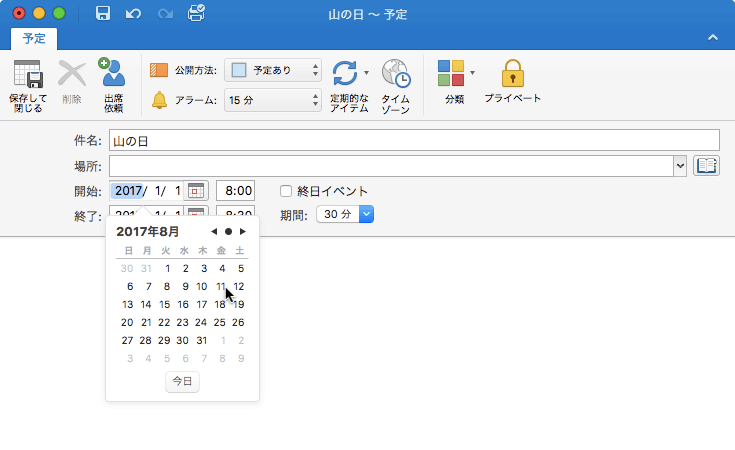The image size is (735, 450).
Task: Open the 公開方法 予定あり dropdown
Action: 273,70
